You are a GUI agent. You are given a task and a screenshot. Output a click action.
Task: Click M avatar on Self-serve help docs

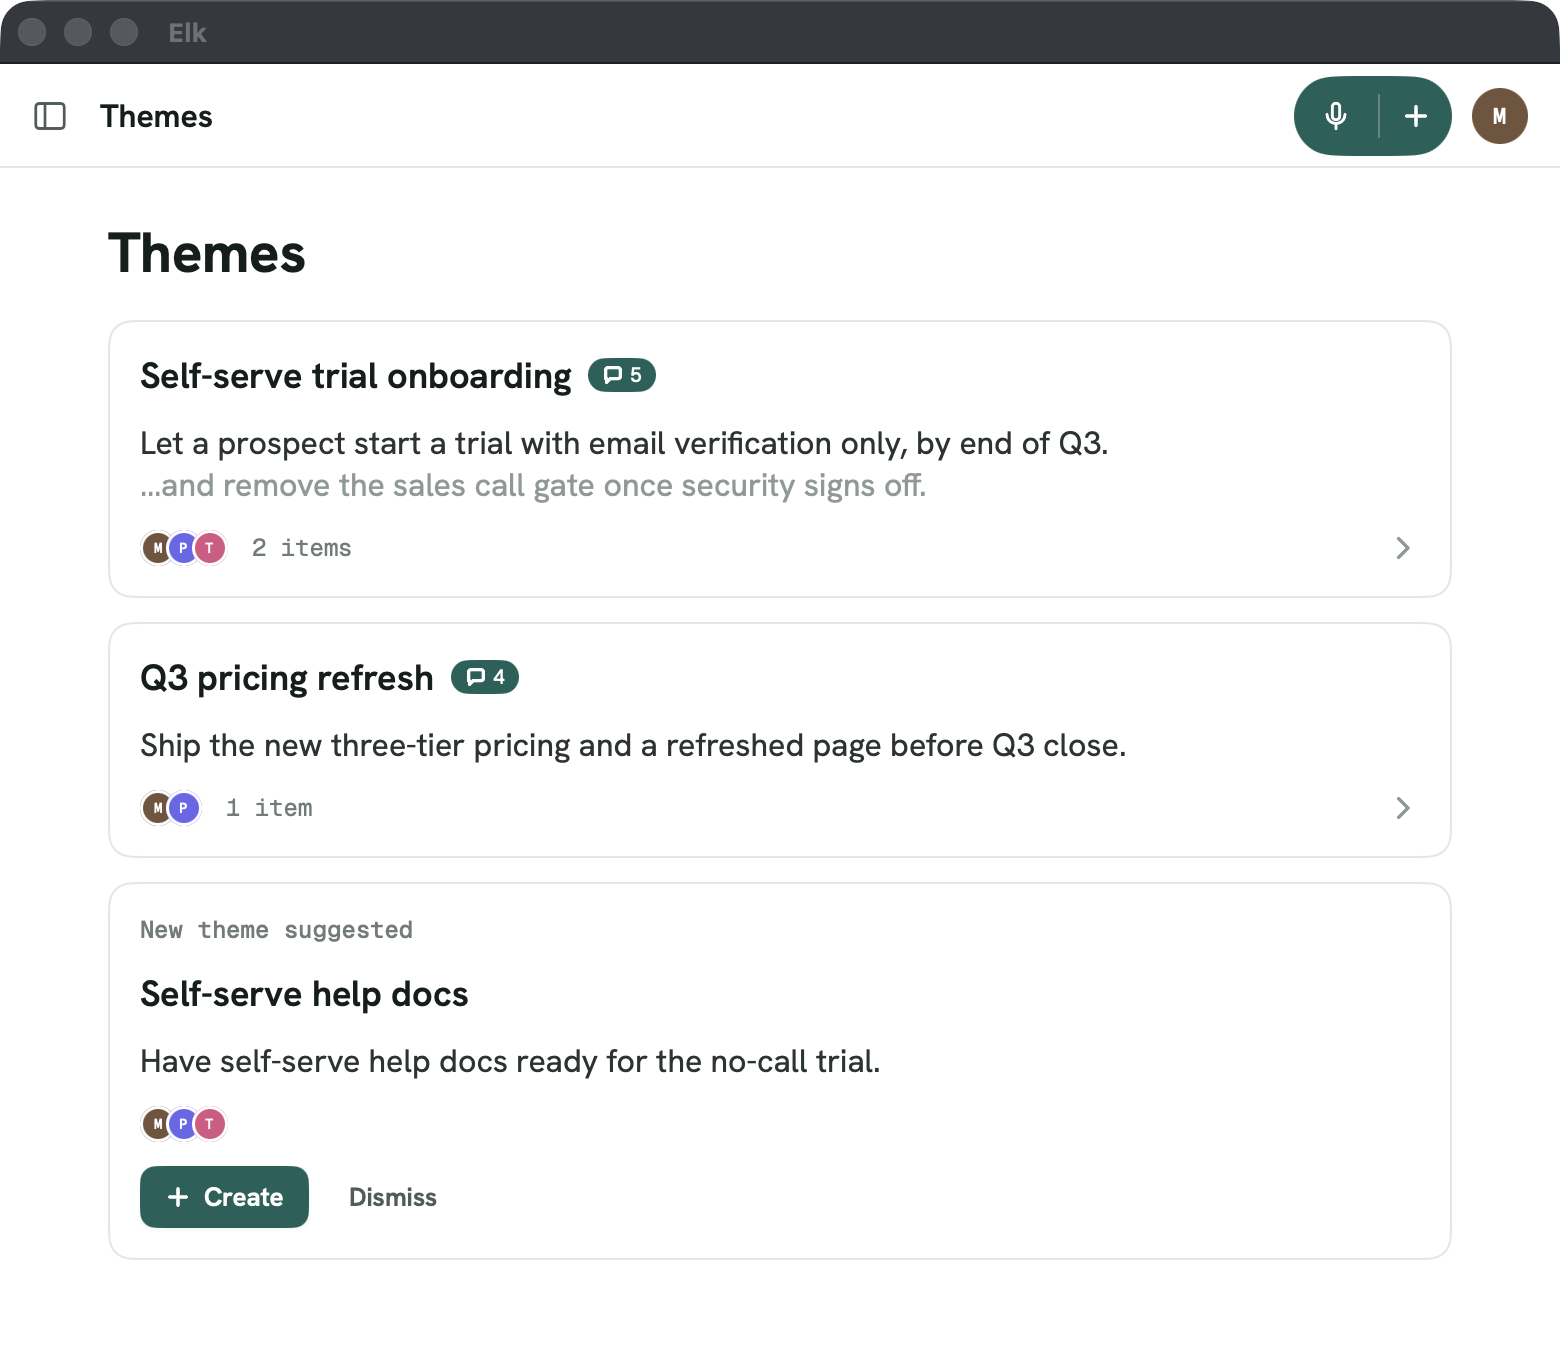157,1124
